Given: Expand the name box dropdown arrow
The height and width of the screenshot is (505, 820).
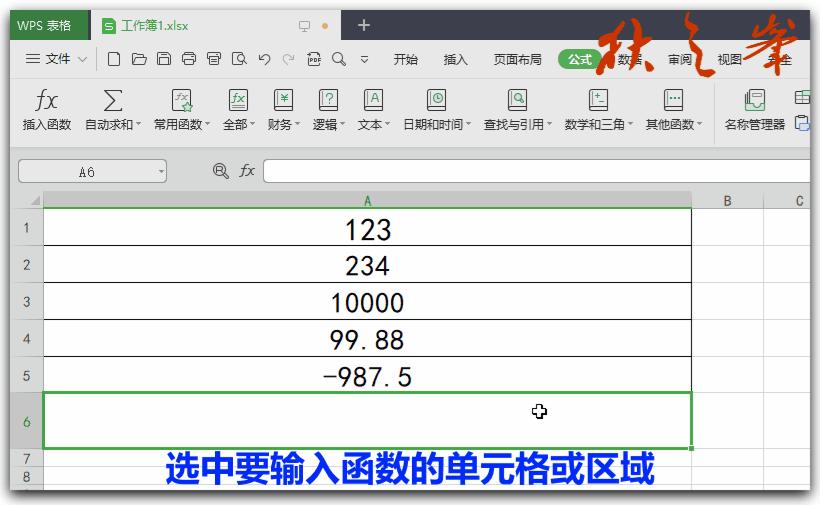Looking at the screenshot, I should pyautogui.click(x=161, y=171).
